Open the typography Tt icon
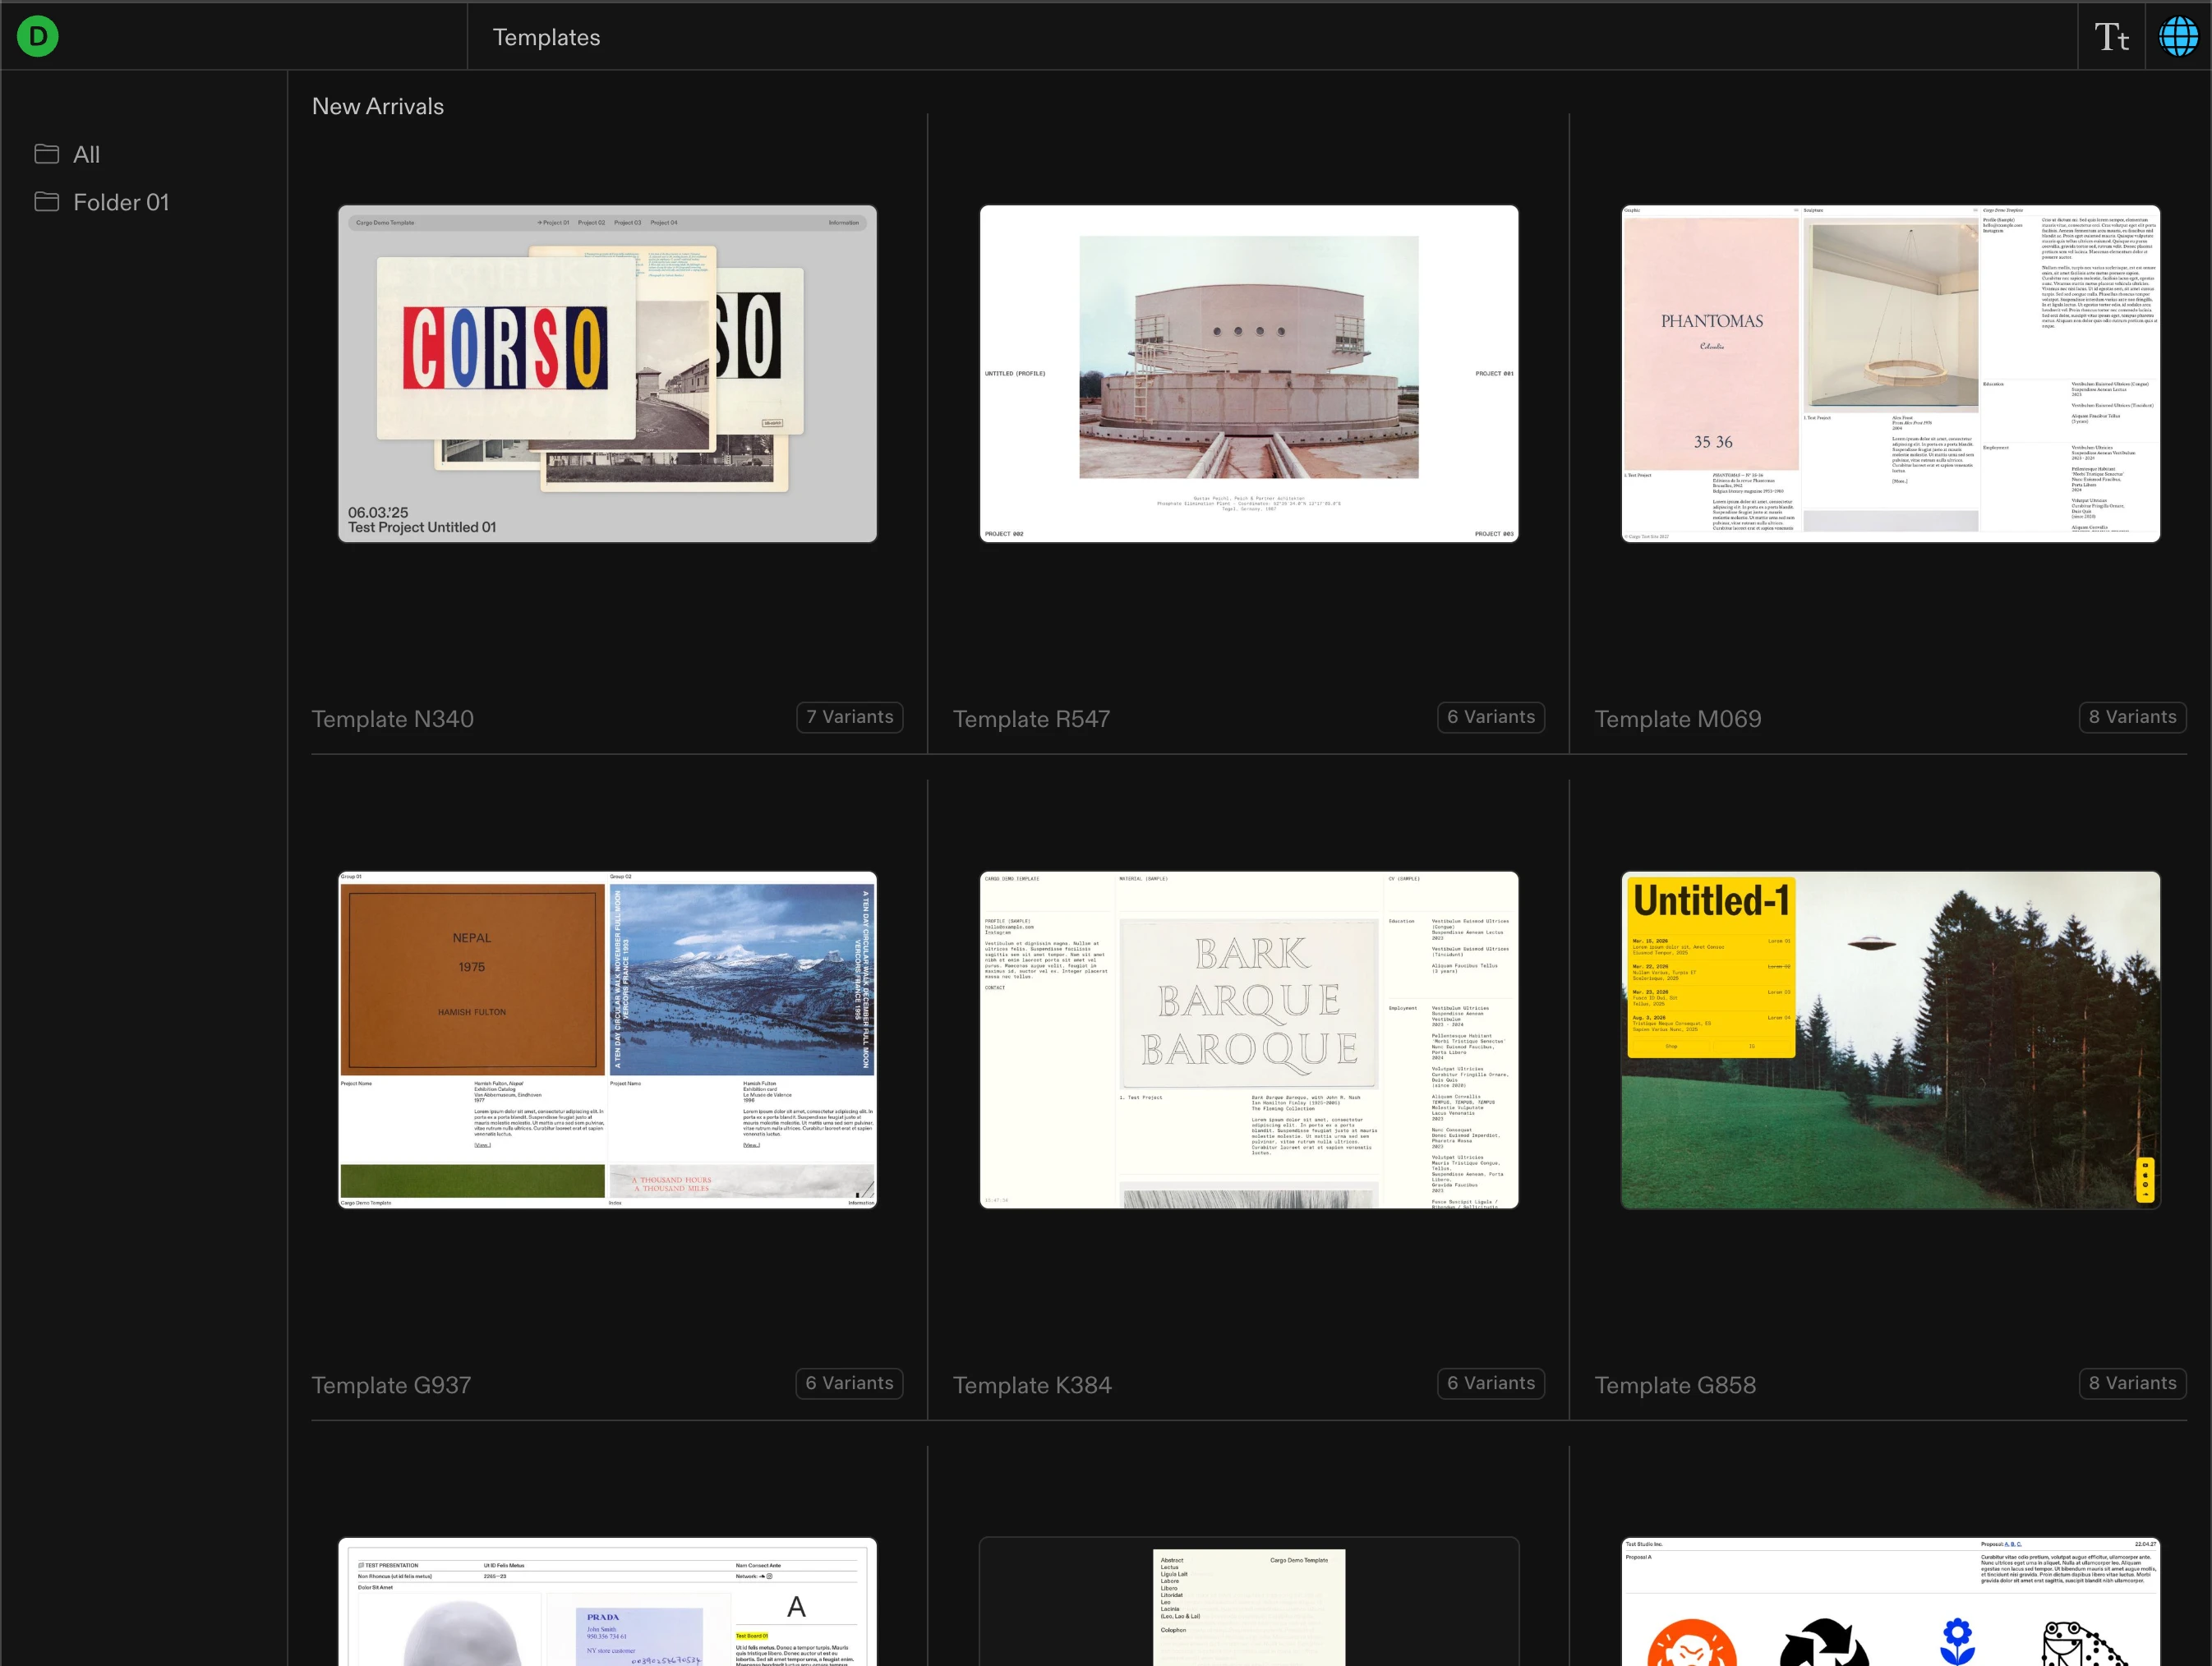The height and width of the screenshot is (1666, 2212). pyautogui.click(x=2111, y=37)
